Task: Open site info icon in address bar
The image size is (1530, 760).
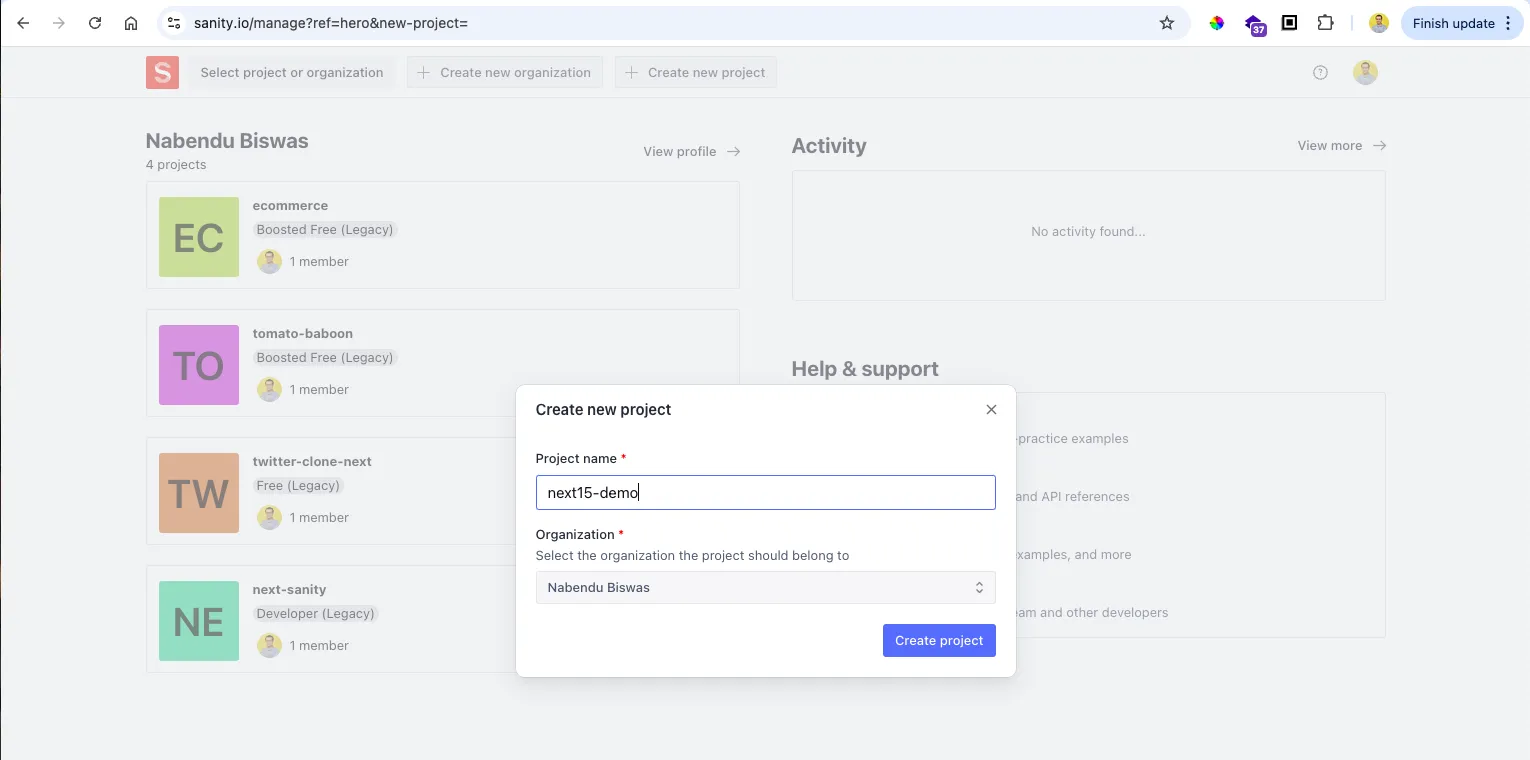Action: [x=174, y=23]
